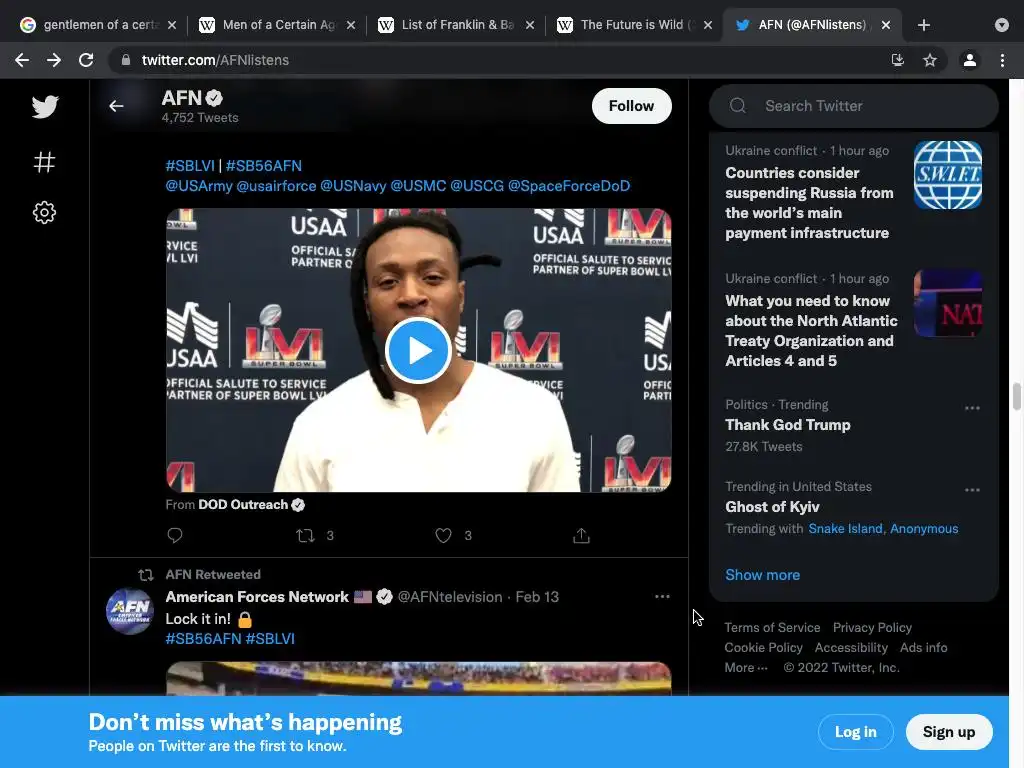1024x768 pixels.
Task: Open the Snake Island trending link
Action: [x=845, y=528]
